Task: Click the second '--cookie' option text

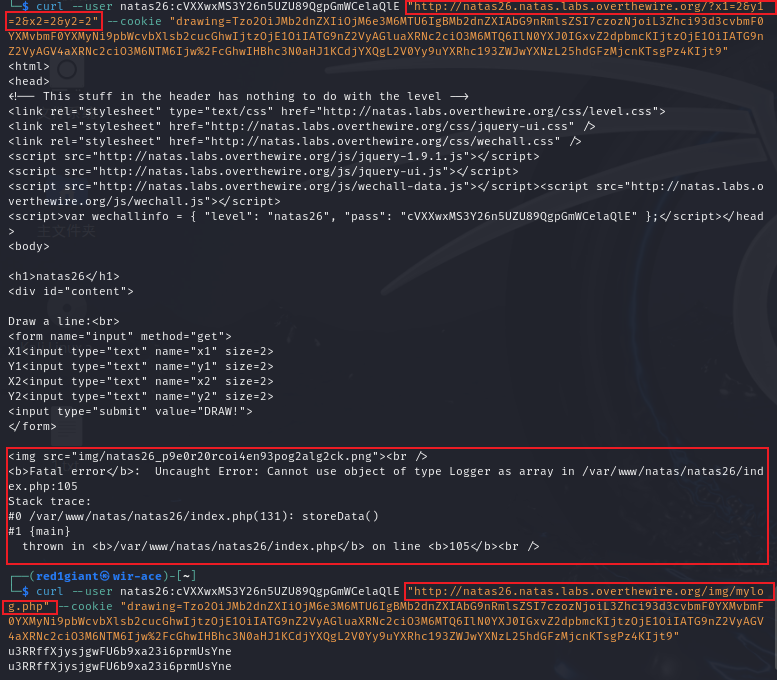Action: 85,606
